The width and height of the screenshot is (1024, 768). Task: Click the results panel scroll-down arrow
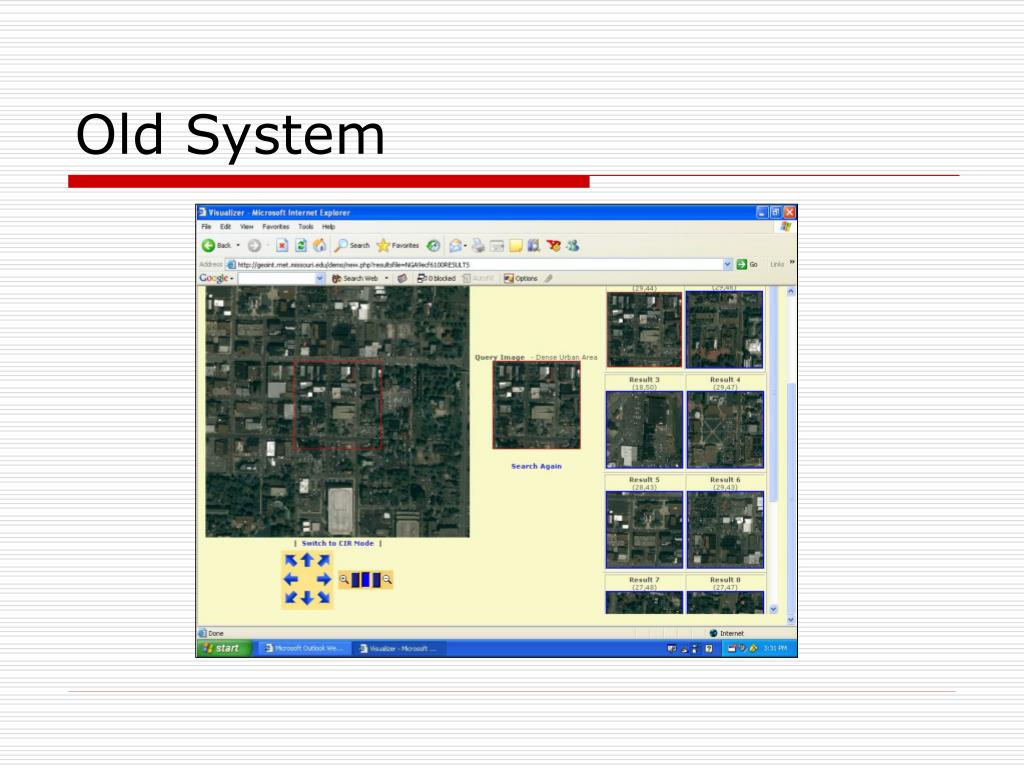773,609
